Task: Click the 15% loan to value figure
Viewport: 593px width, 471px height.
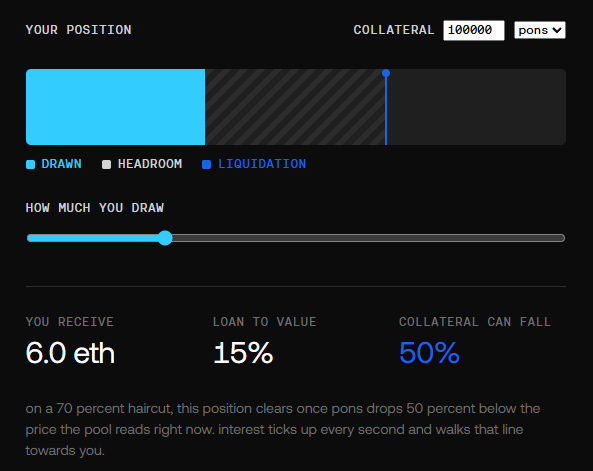Action: pyautogui.click(x=243, y=353)
